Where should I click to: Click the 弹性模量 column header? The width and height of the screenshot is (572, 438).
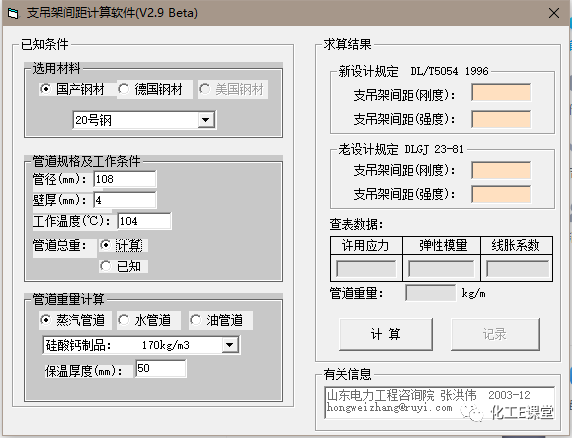pos(441,245)
